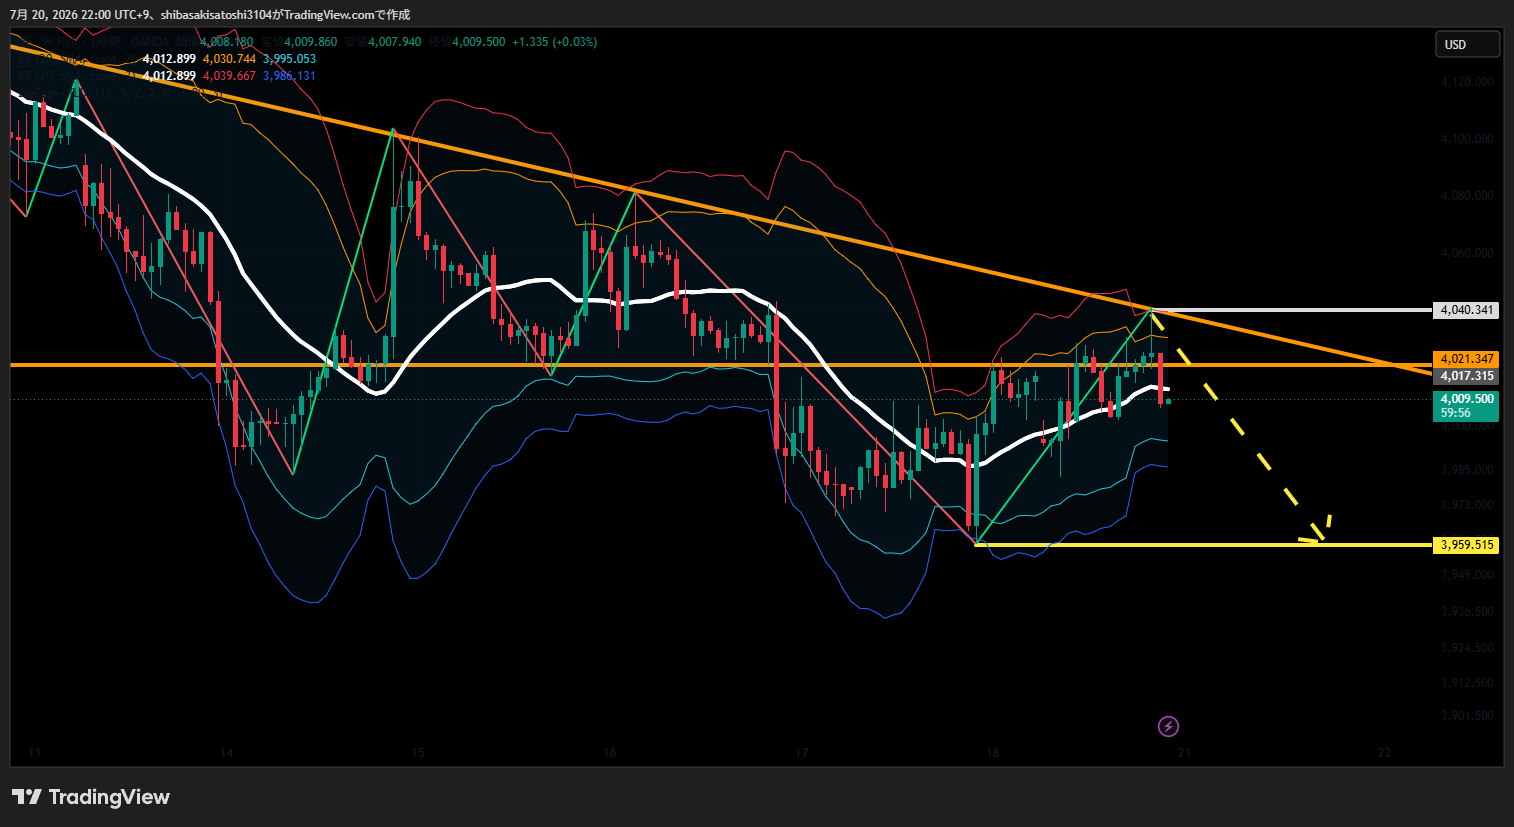
Task: Click the ZigZag indicator legend entry
Action: point(120,93)
